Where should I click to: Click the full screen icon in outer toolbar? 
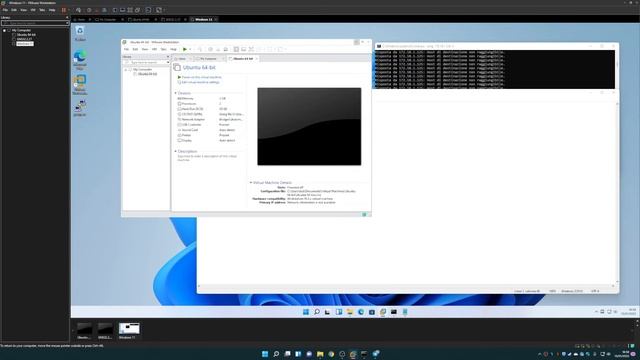tap(130, 10)
